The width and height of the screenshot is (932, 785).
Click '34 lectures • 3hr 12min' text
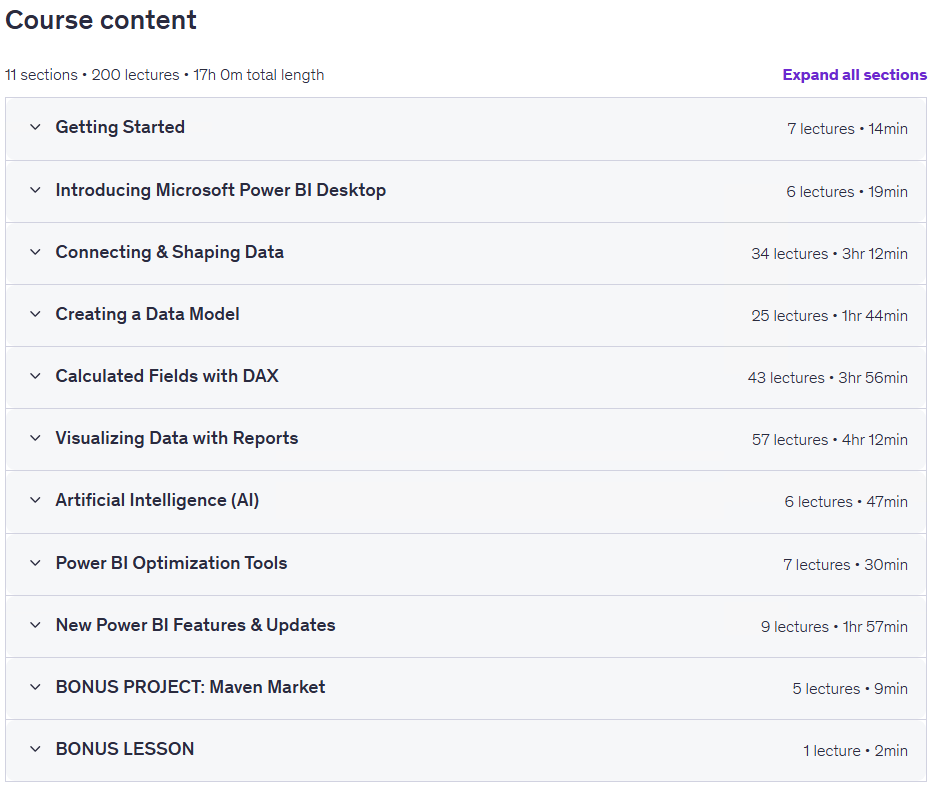pos(829,254)
